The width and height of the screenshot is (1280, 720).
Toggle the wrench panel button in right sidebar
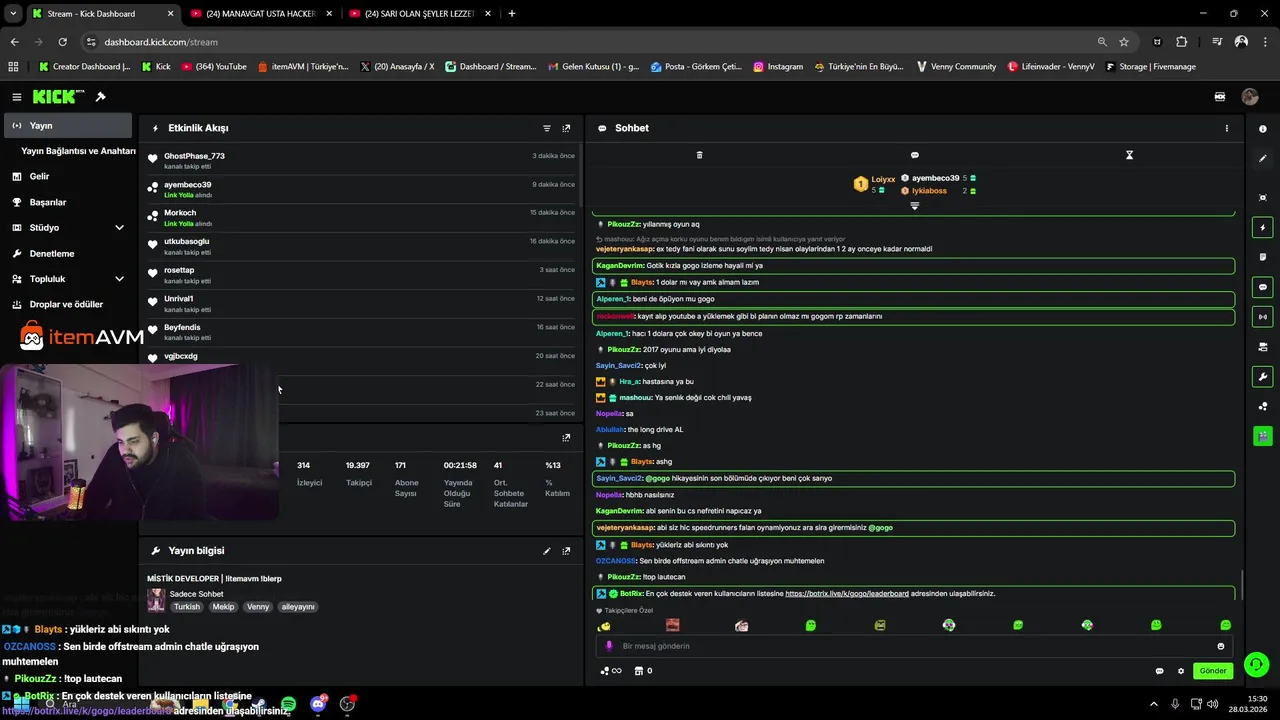1263,377
